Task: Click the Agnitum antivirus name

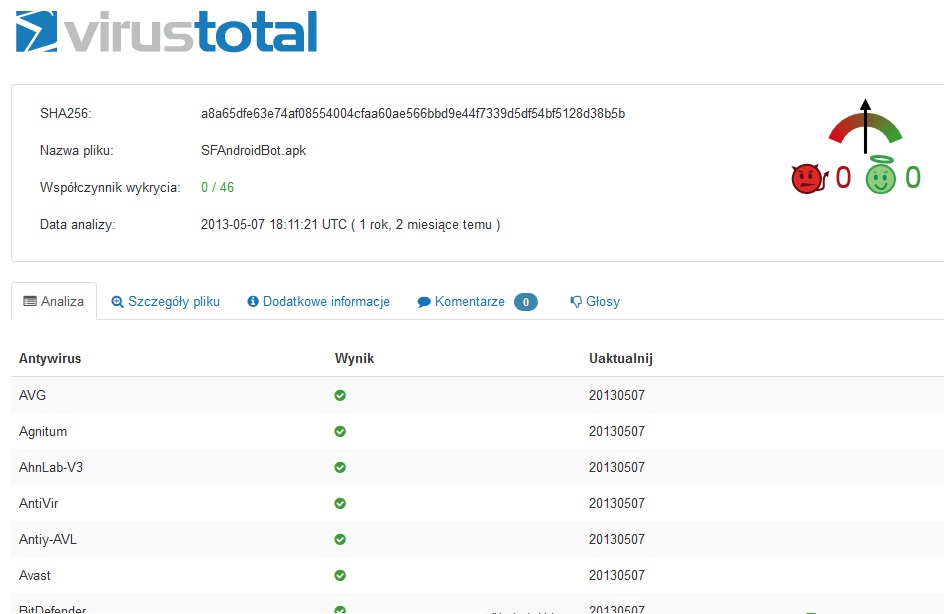Action: 43,432
